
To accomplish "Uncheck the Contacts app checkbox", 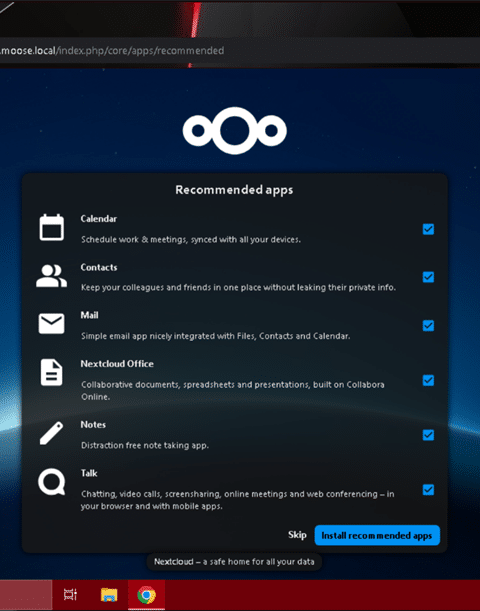I will pos(428,277).
